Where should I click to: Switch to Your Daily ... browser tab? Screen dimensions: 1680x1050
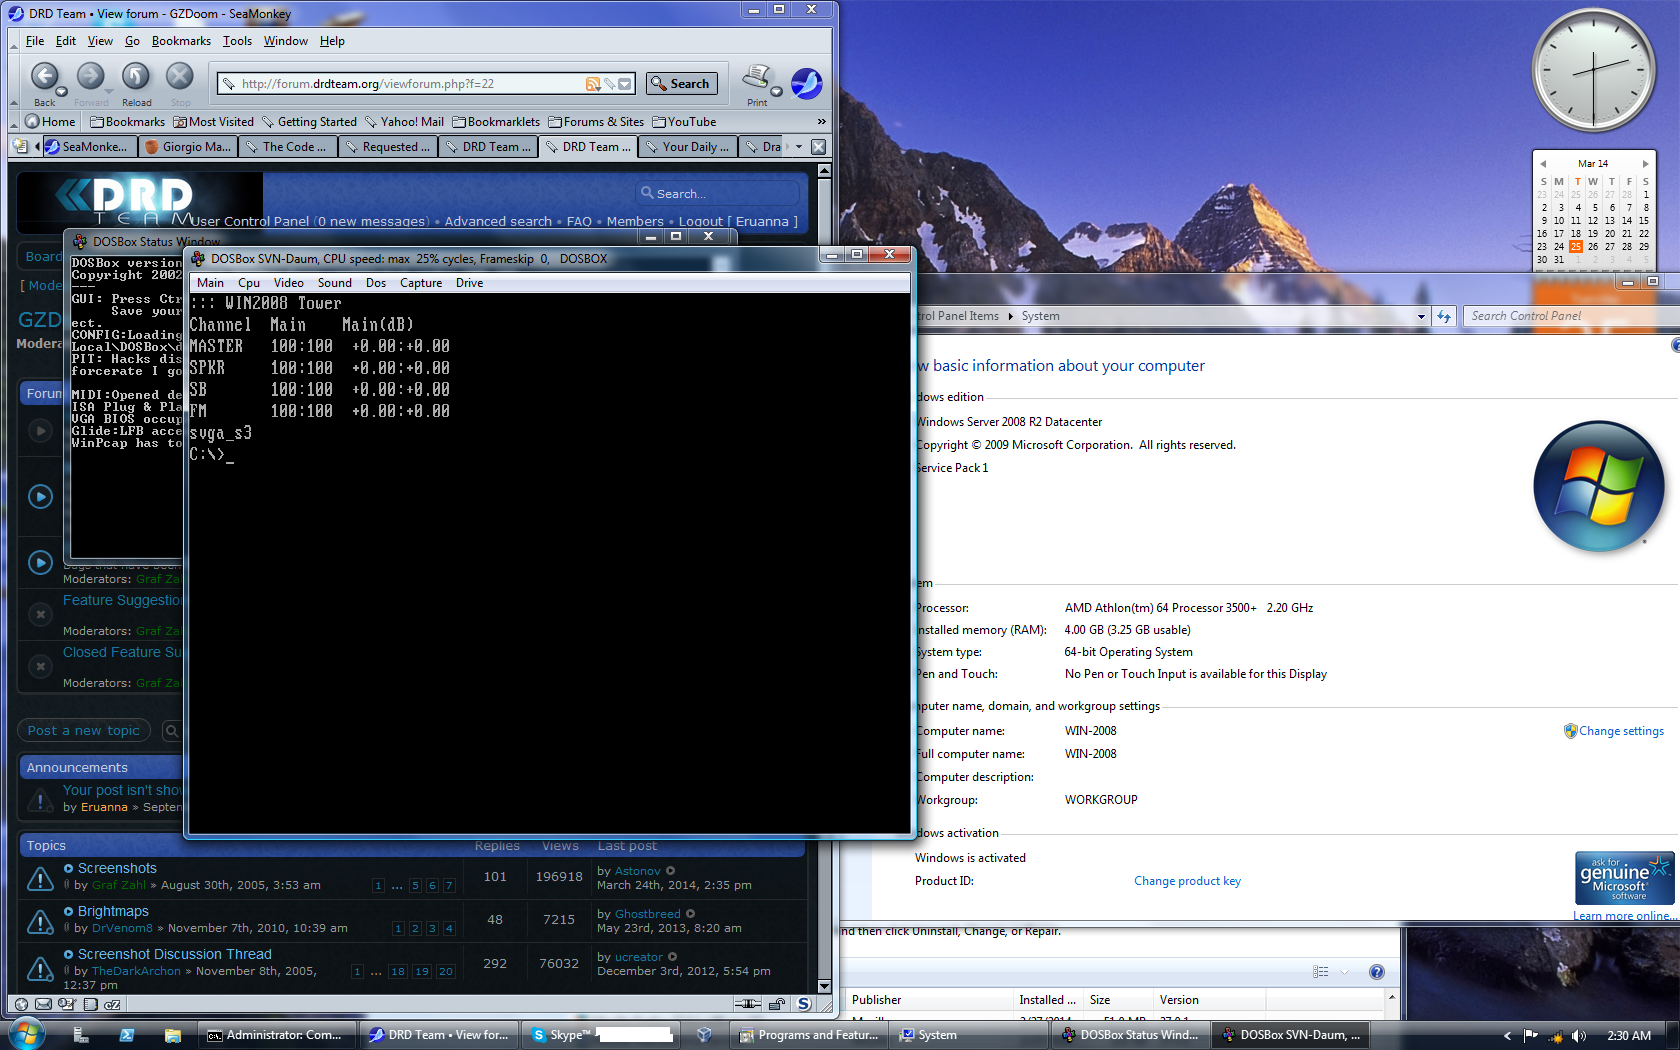point(687,146)
